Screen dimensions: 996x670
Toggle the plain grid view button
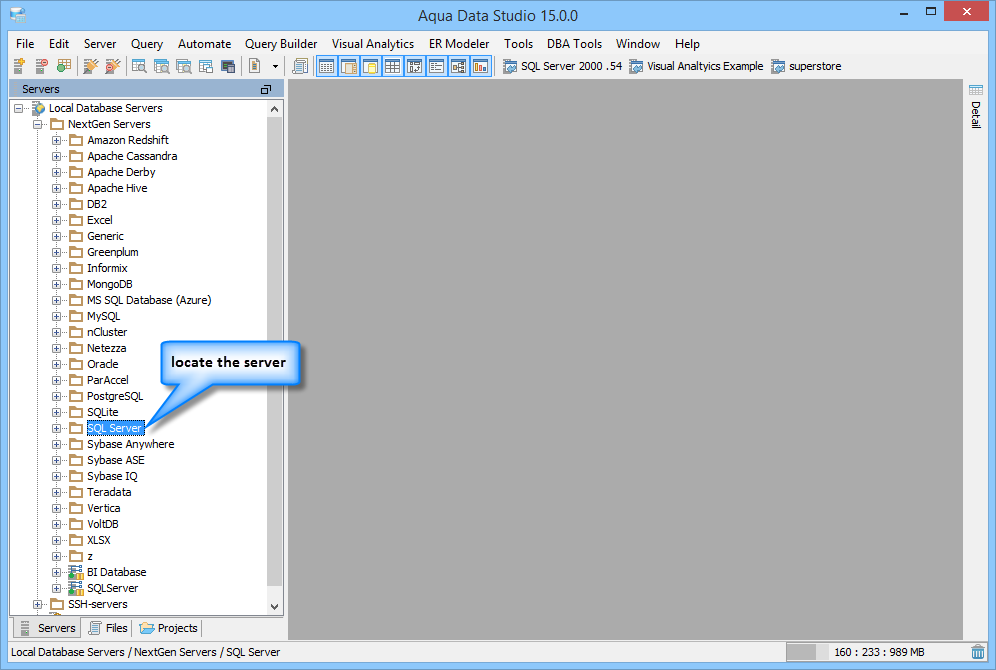[393, 66]
